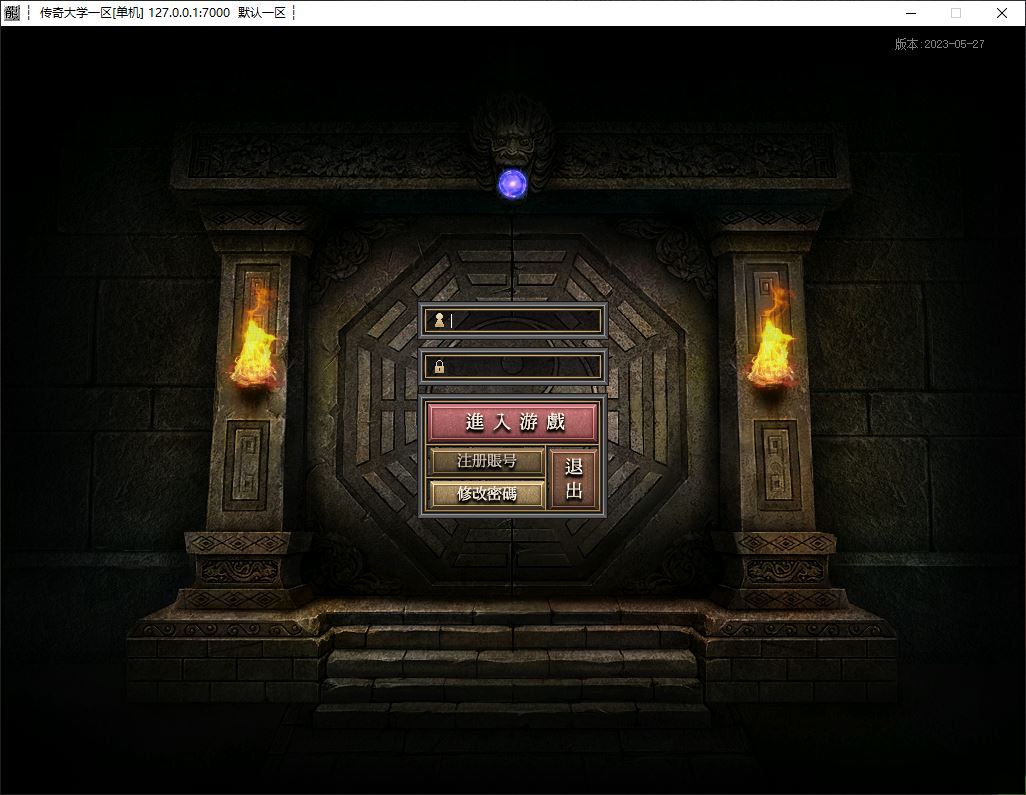Focus the password input field
This screenshot has height=795, width=1026.
(x=523, y=366)
